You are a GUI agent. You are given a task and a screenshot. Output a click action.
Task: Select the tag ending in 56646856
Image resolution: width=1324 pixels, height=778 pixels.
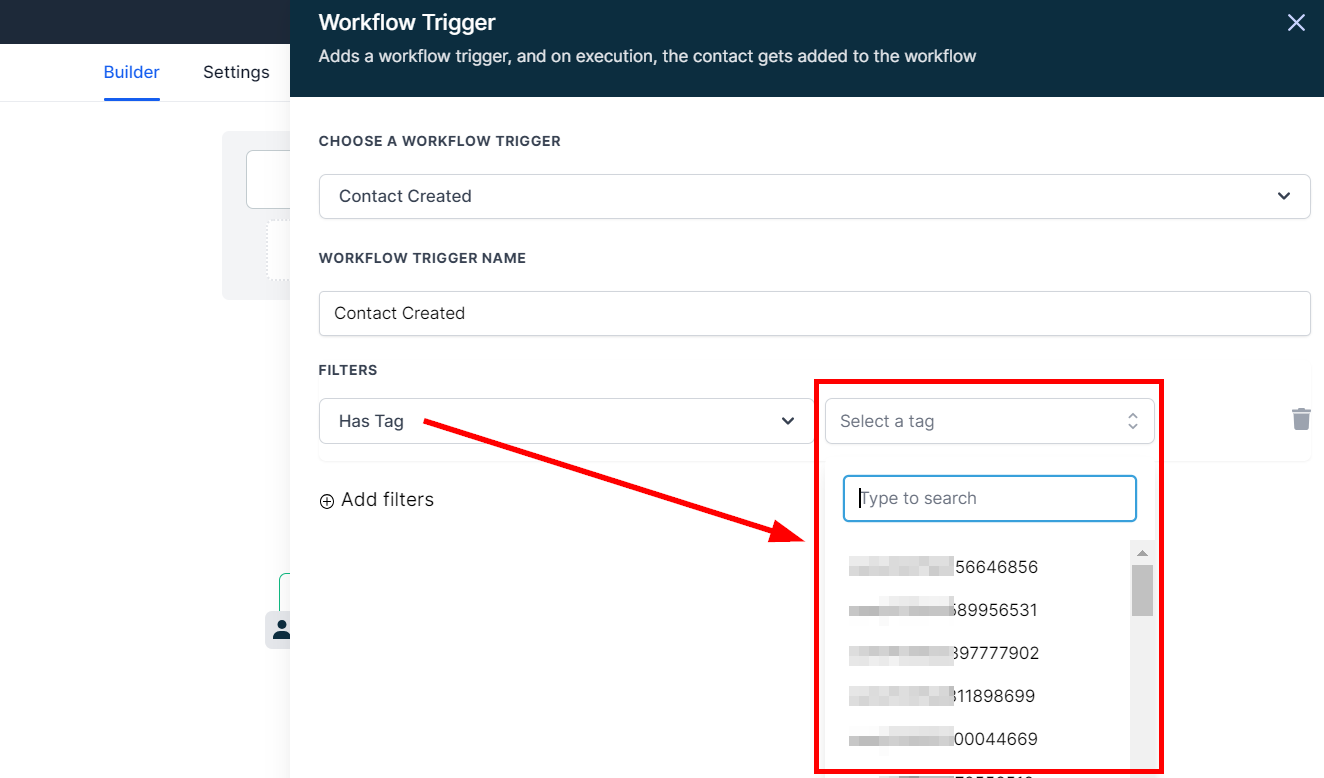click(x=944, y=567)
